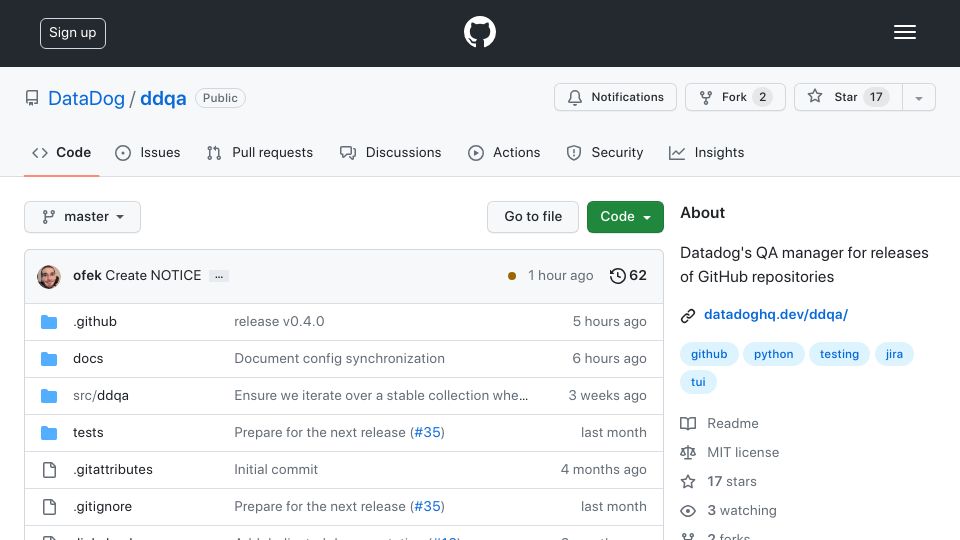This screenshot has height=540, width=960.
Task: Open the master branch dropdown
Action: [83, 217]
